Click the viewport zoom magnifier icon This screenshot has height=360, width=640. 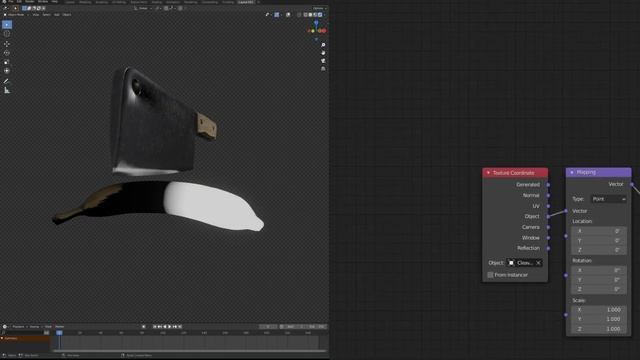coord(323,45)
